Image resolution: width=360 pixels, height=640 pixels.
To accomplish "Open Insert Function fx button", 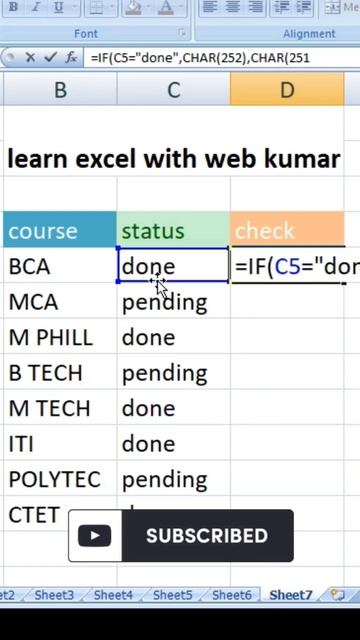I will (x=71, y=58).
